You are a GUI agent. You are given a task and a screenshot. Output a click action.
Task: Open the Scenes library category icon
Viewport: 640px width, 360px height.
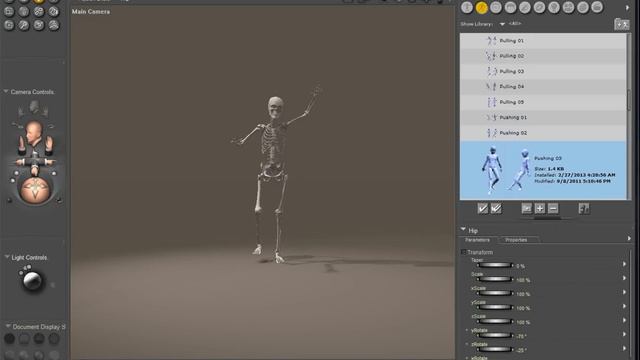point(598,7)
